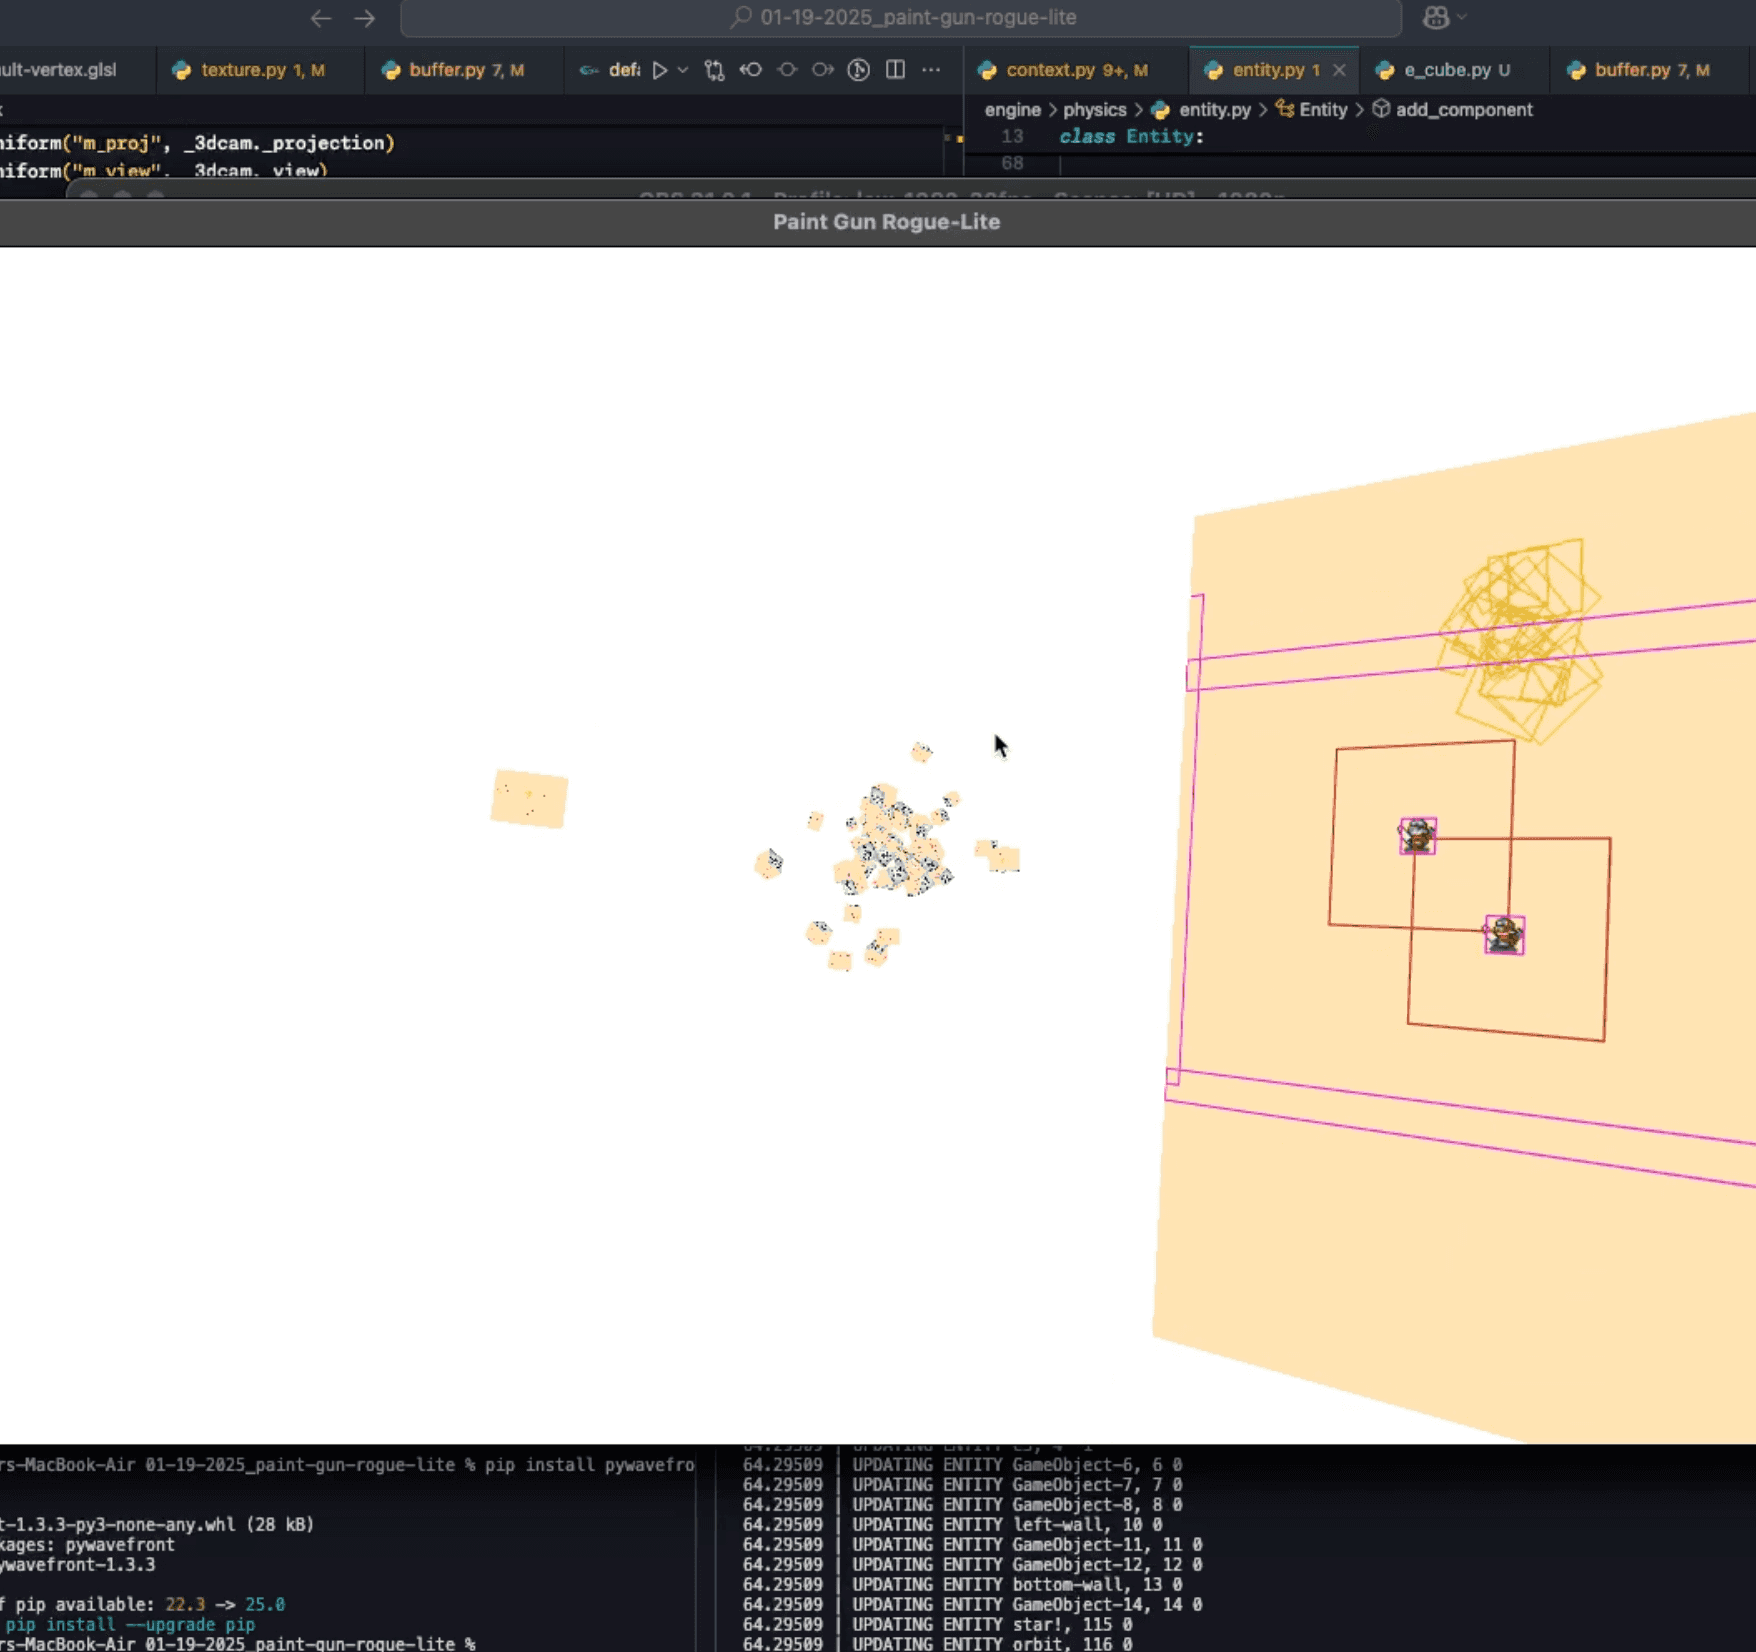Open the timeline clock icon

858,70
